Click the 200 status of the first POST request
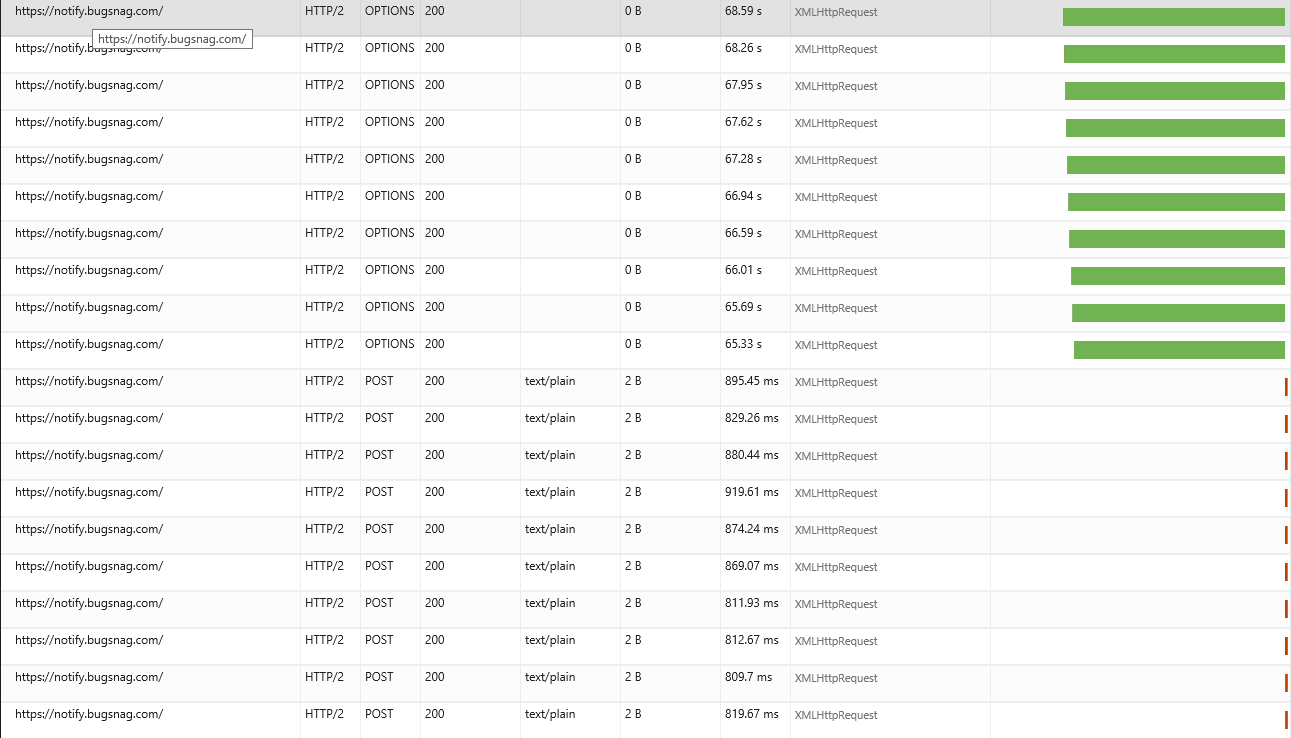The width and height of the screenshot is (1291, 738). [434, 381]
